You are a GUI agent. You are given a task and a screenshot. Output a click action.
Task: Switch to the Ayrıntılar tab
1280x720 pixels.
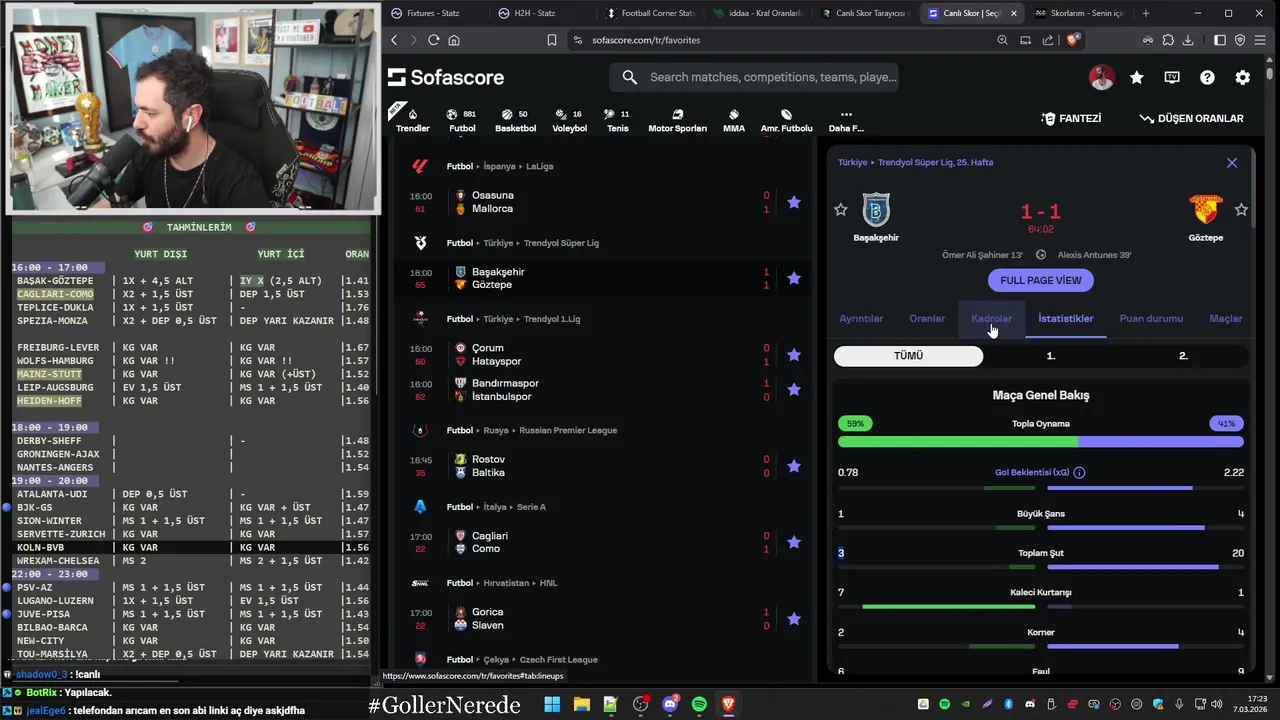click(861, 318)
